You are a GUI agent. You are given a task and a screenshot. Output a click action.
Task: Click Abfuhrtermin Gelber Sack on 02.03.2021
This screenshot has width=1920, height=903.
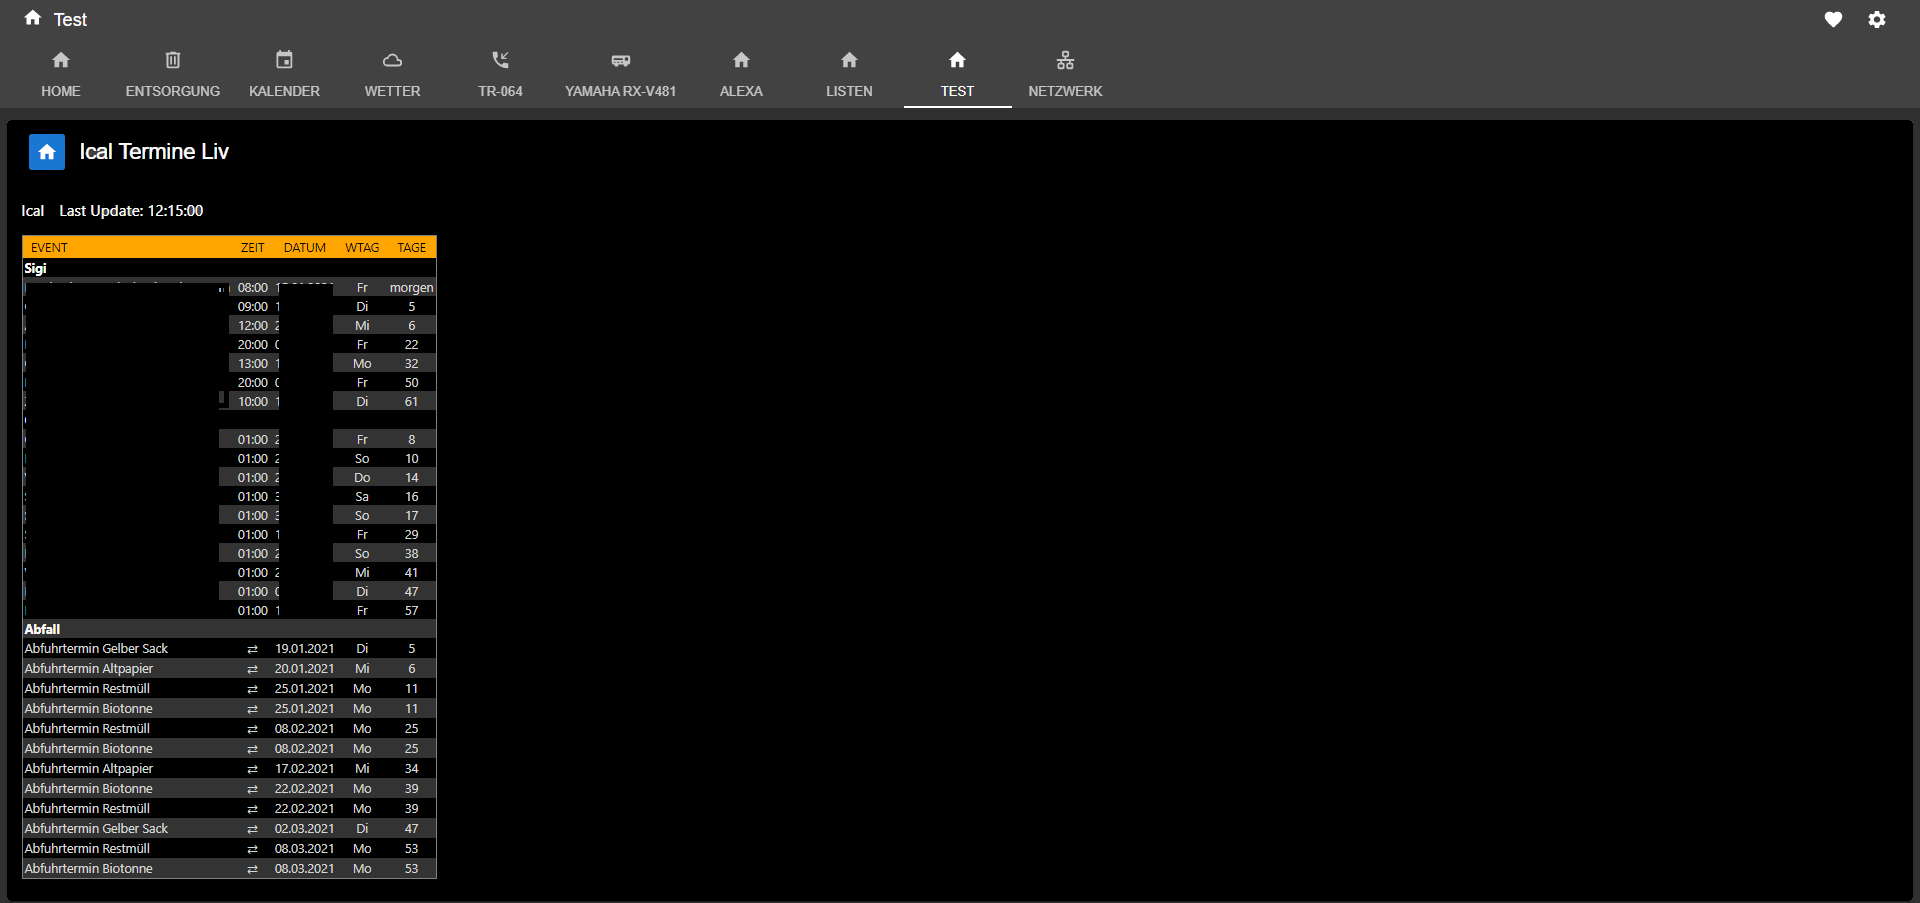tap(96, 829)
